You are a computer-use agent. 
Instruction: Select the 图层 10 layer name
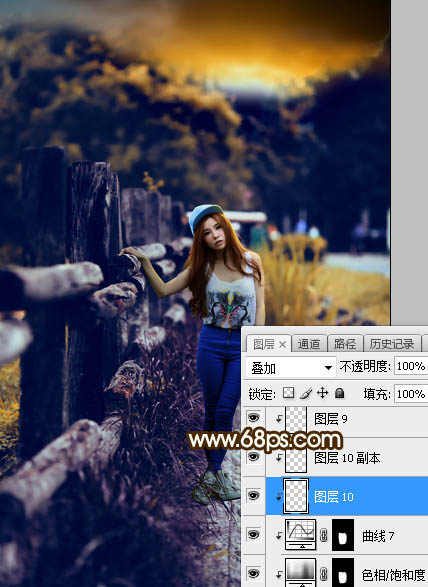(x=334, y=497)
